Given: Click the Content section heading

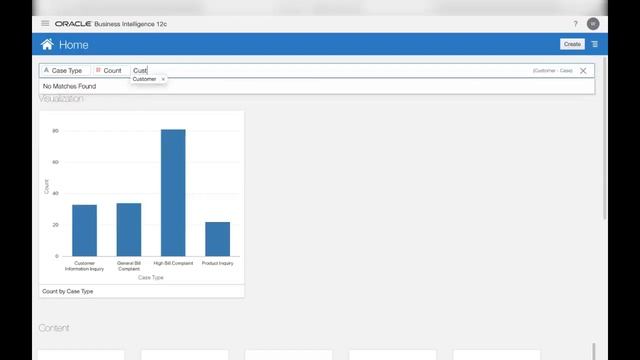Looking at the screenshot, I should 54,328.
